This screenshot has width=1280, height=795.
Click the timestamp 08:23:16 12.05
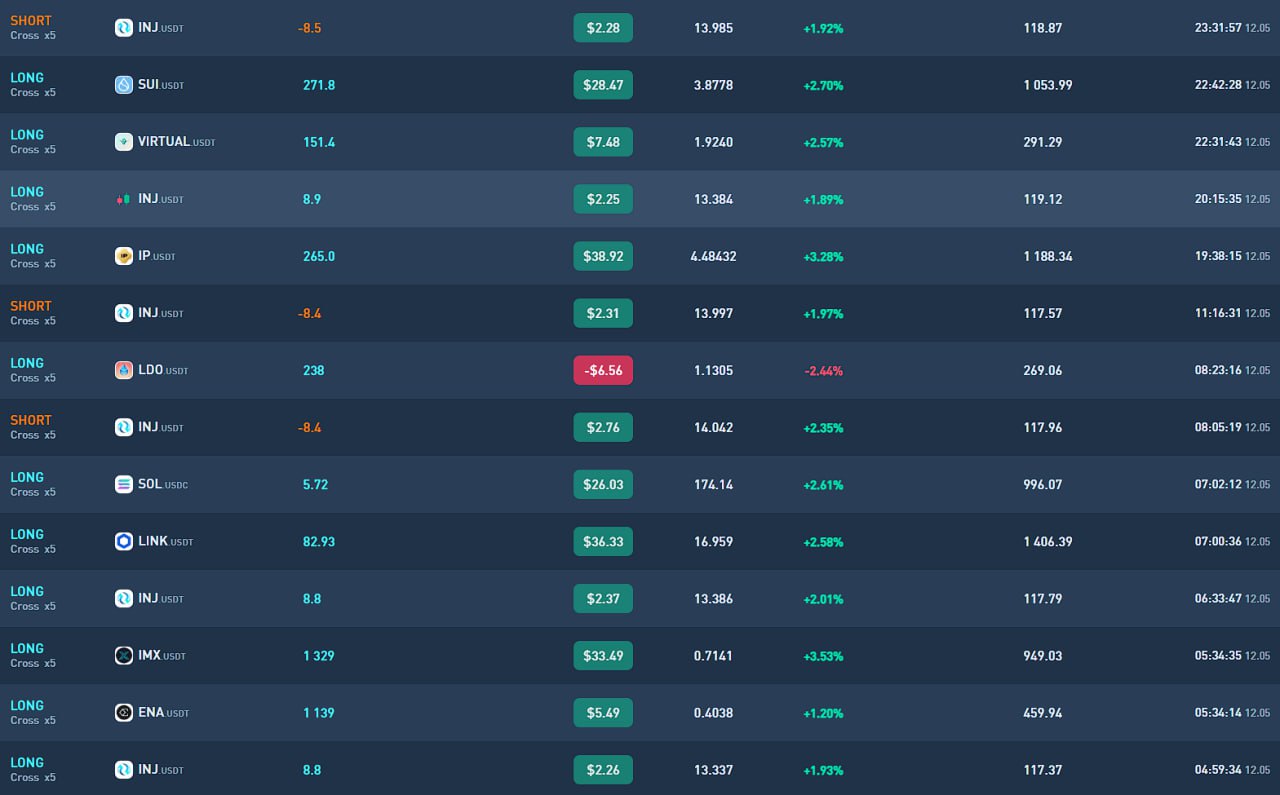1232,370
